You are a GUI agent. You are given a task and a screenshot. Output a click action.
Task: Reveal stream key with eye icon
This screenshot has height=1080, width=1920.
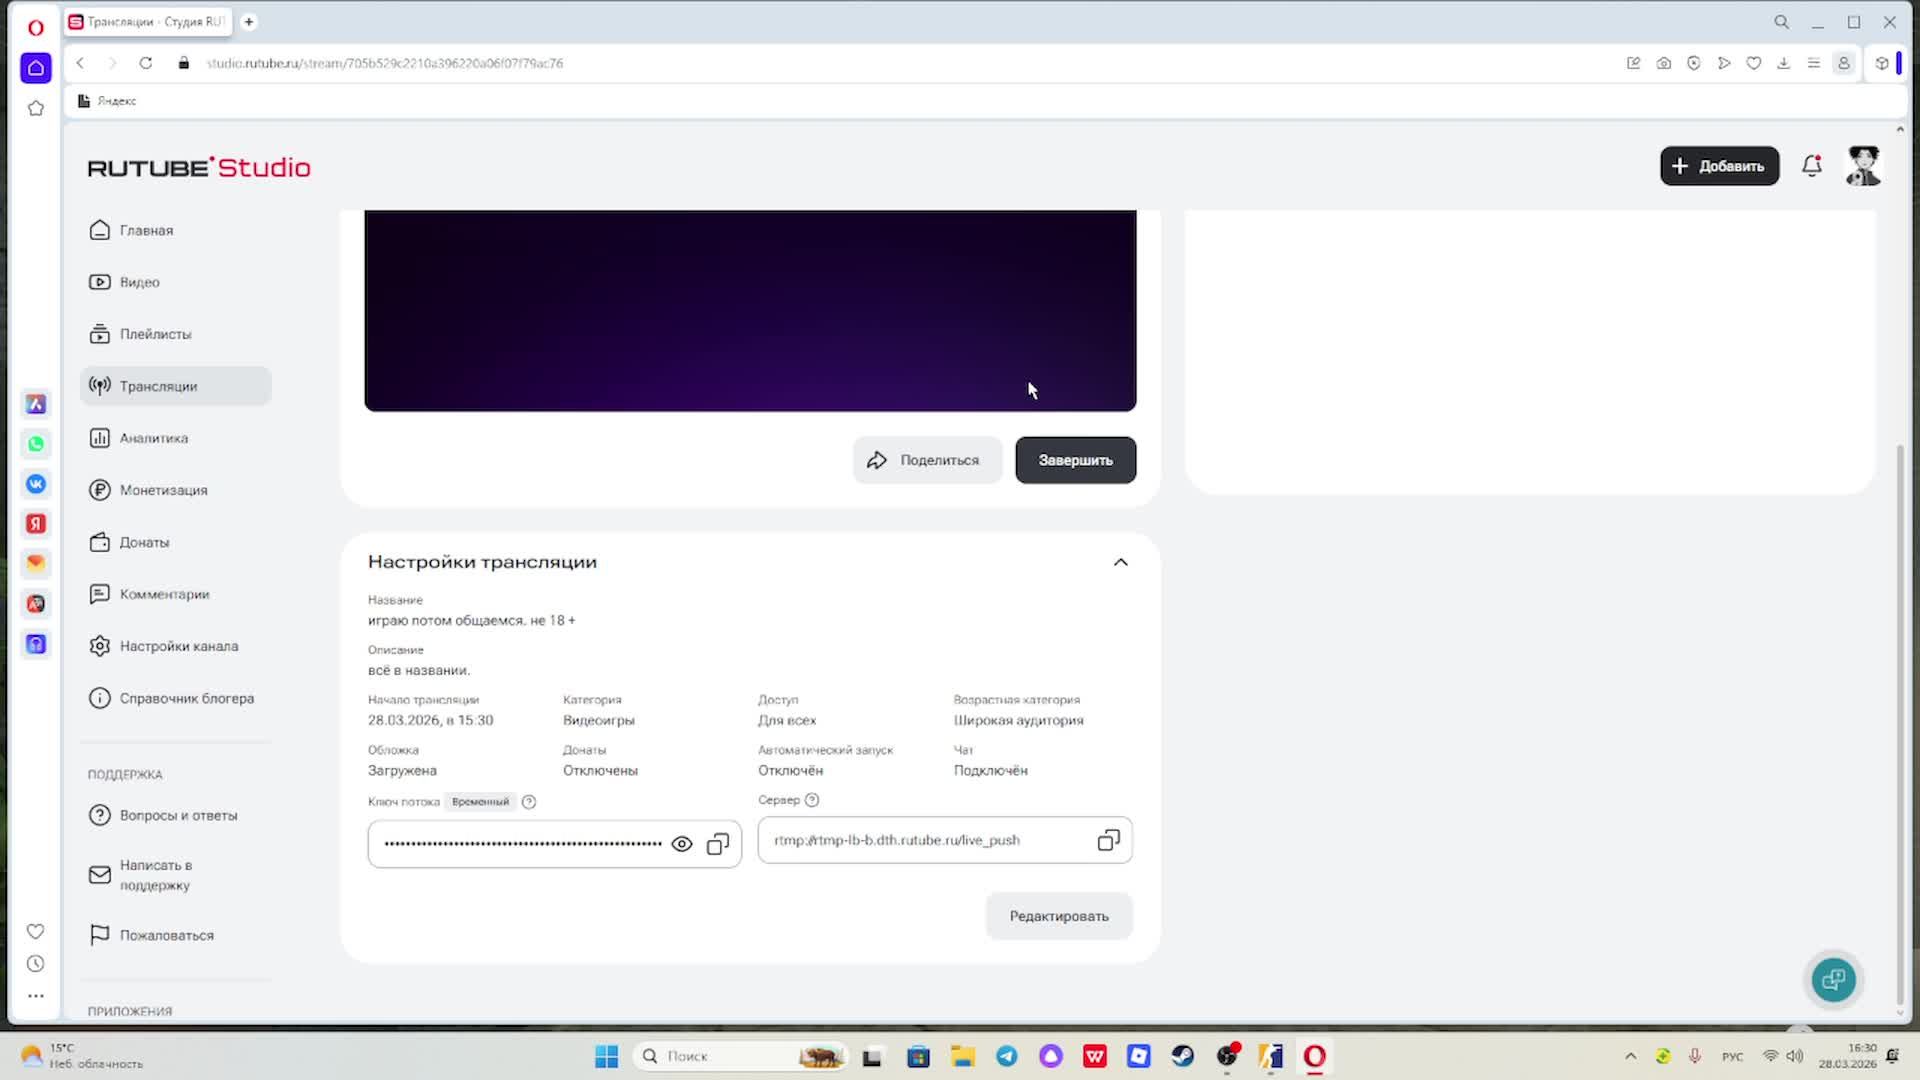(x=682, y=844)
